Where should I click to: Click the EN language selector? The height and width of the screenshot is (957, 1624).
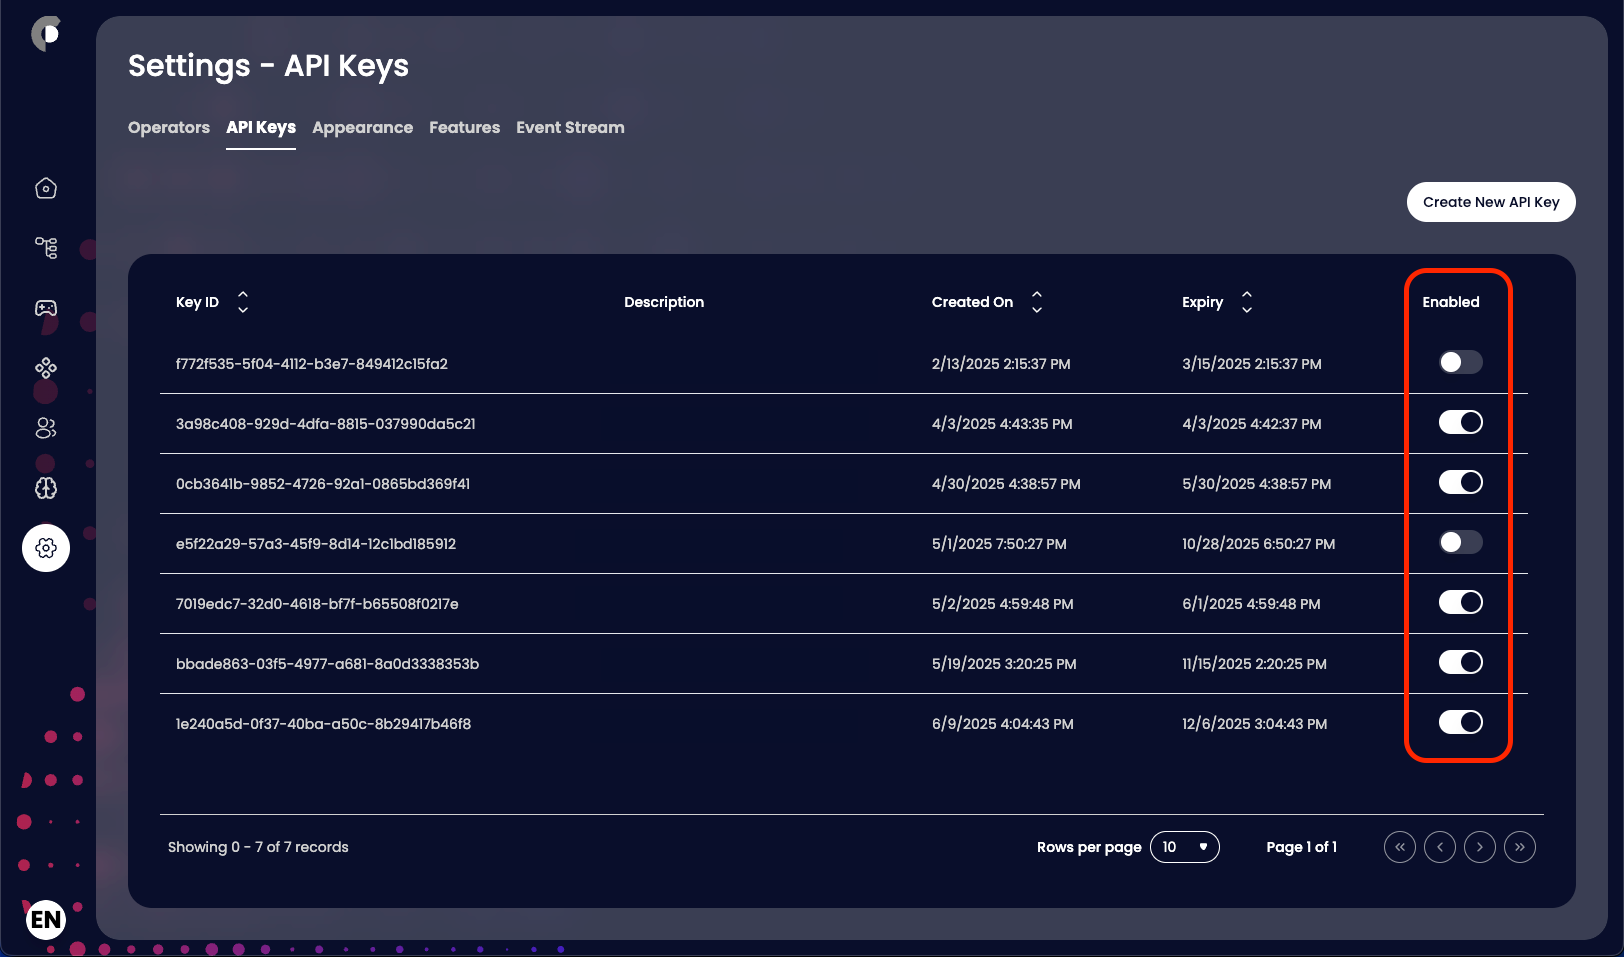pyautogui.click(x=44, y=919)
